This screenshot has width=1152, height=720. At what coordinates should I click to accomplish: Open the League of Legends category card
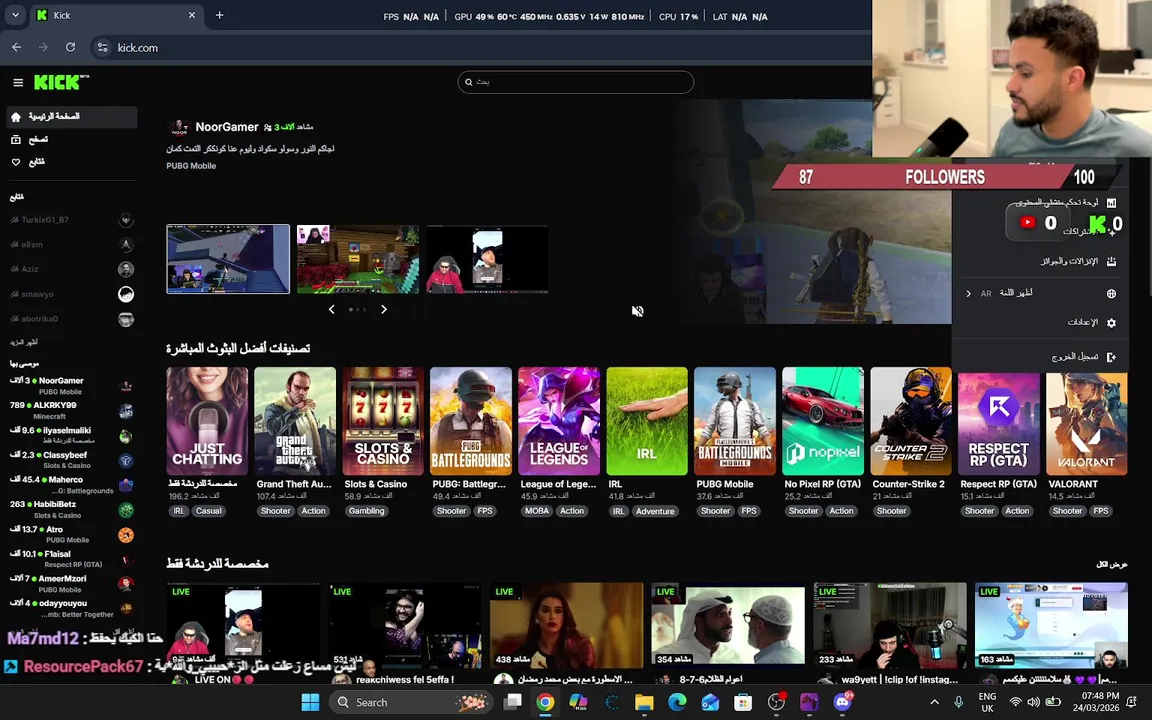click(x=559, y=421)
